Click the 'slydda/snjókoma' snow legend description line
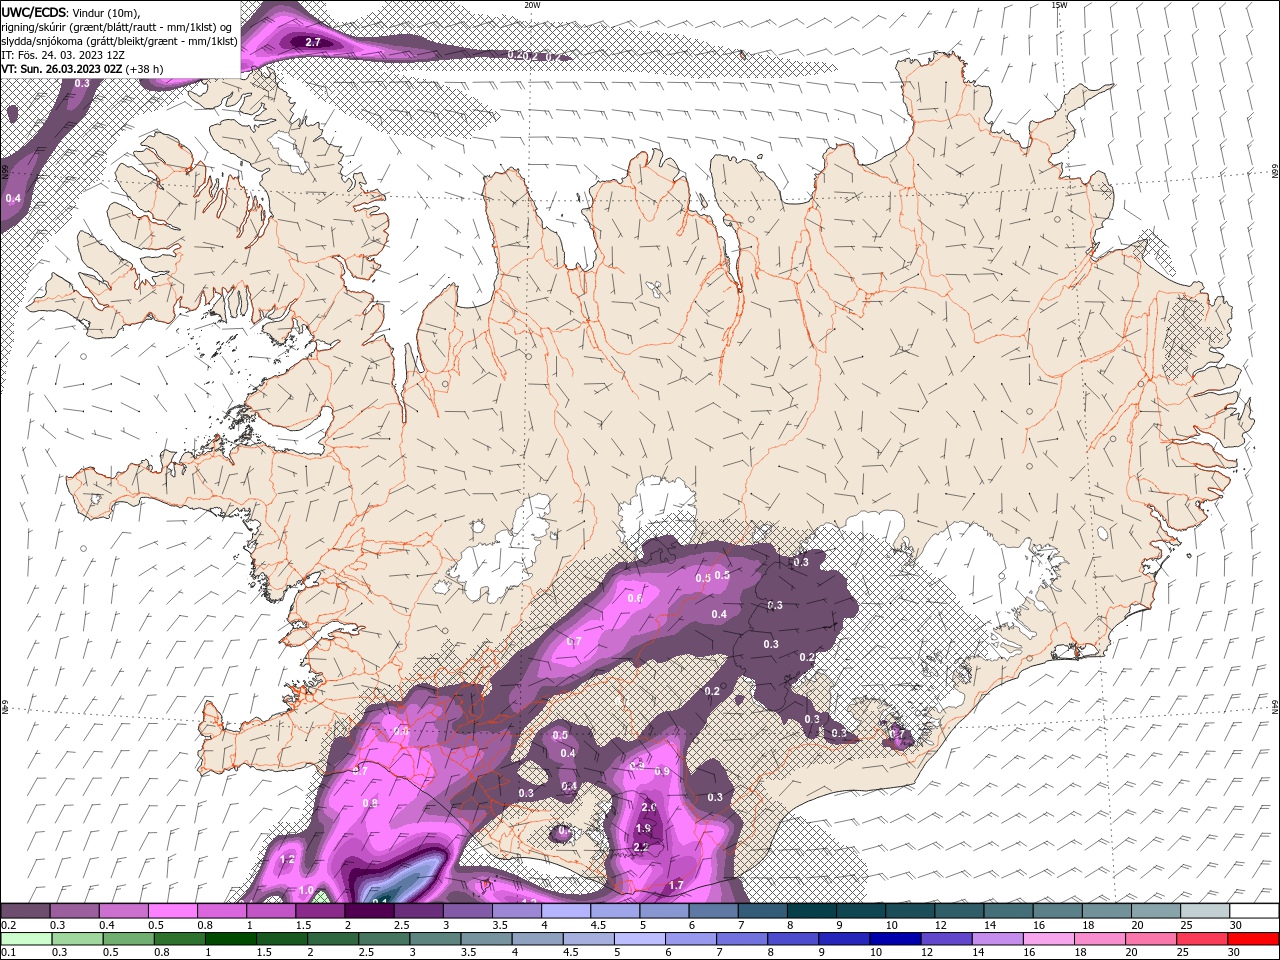 click(x=120, y=41)
